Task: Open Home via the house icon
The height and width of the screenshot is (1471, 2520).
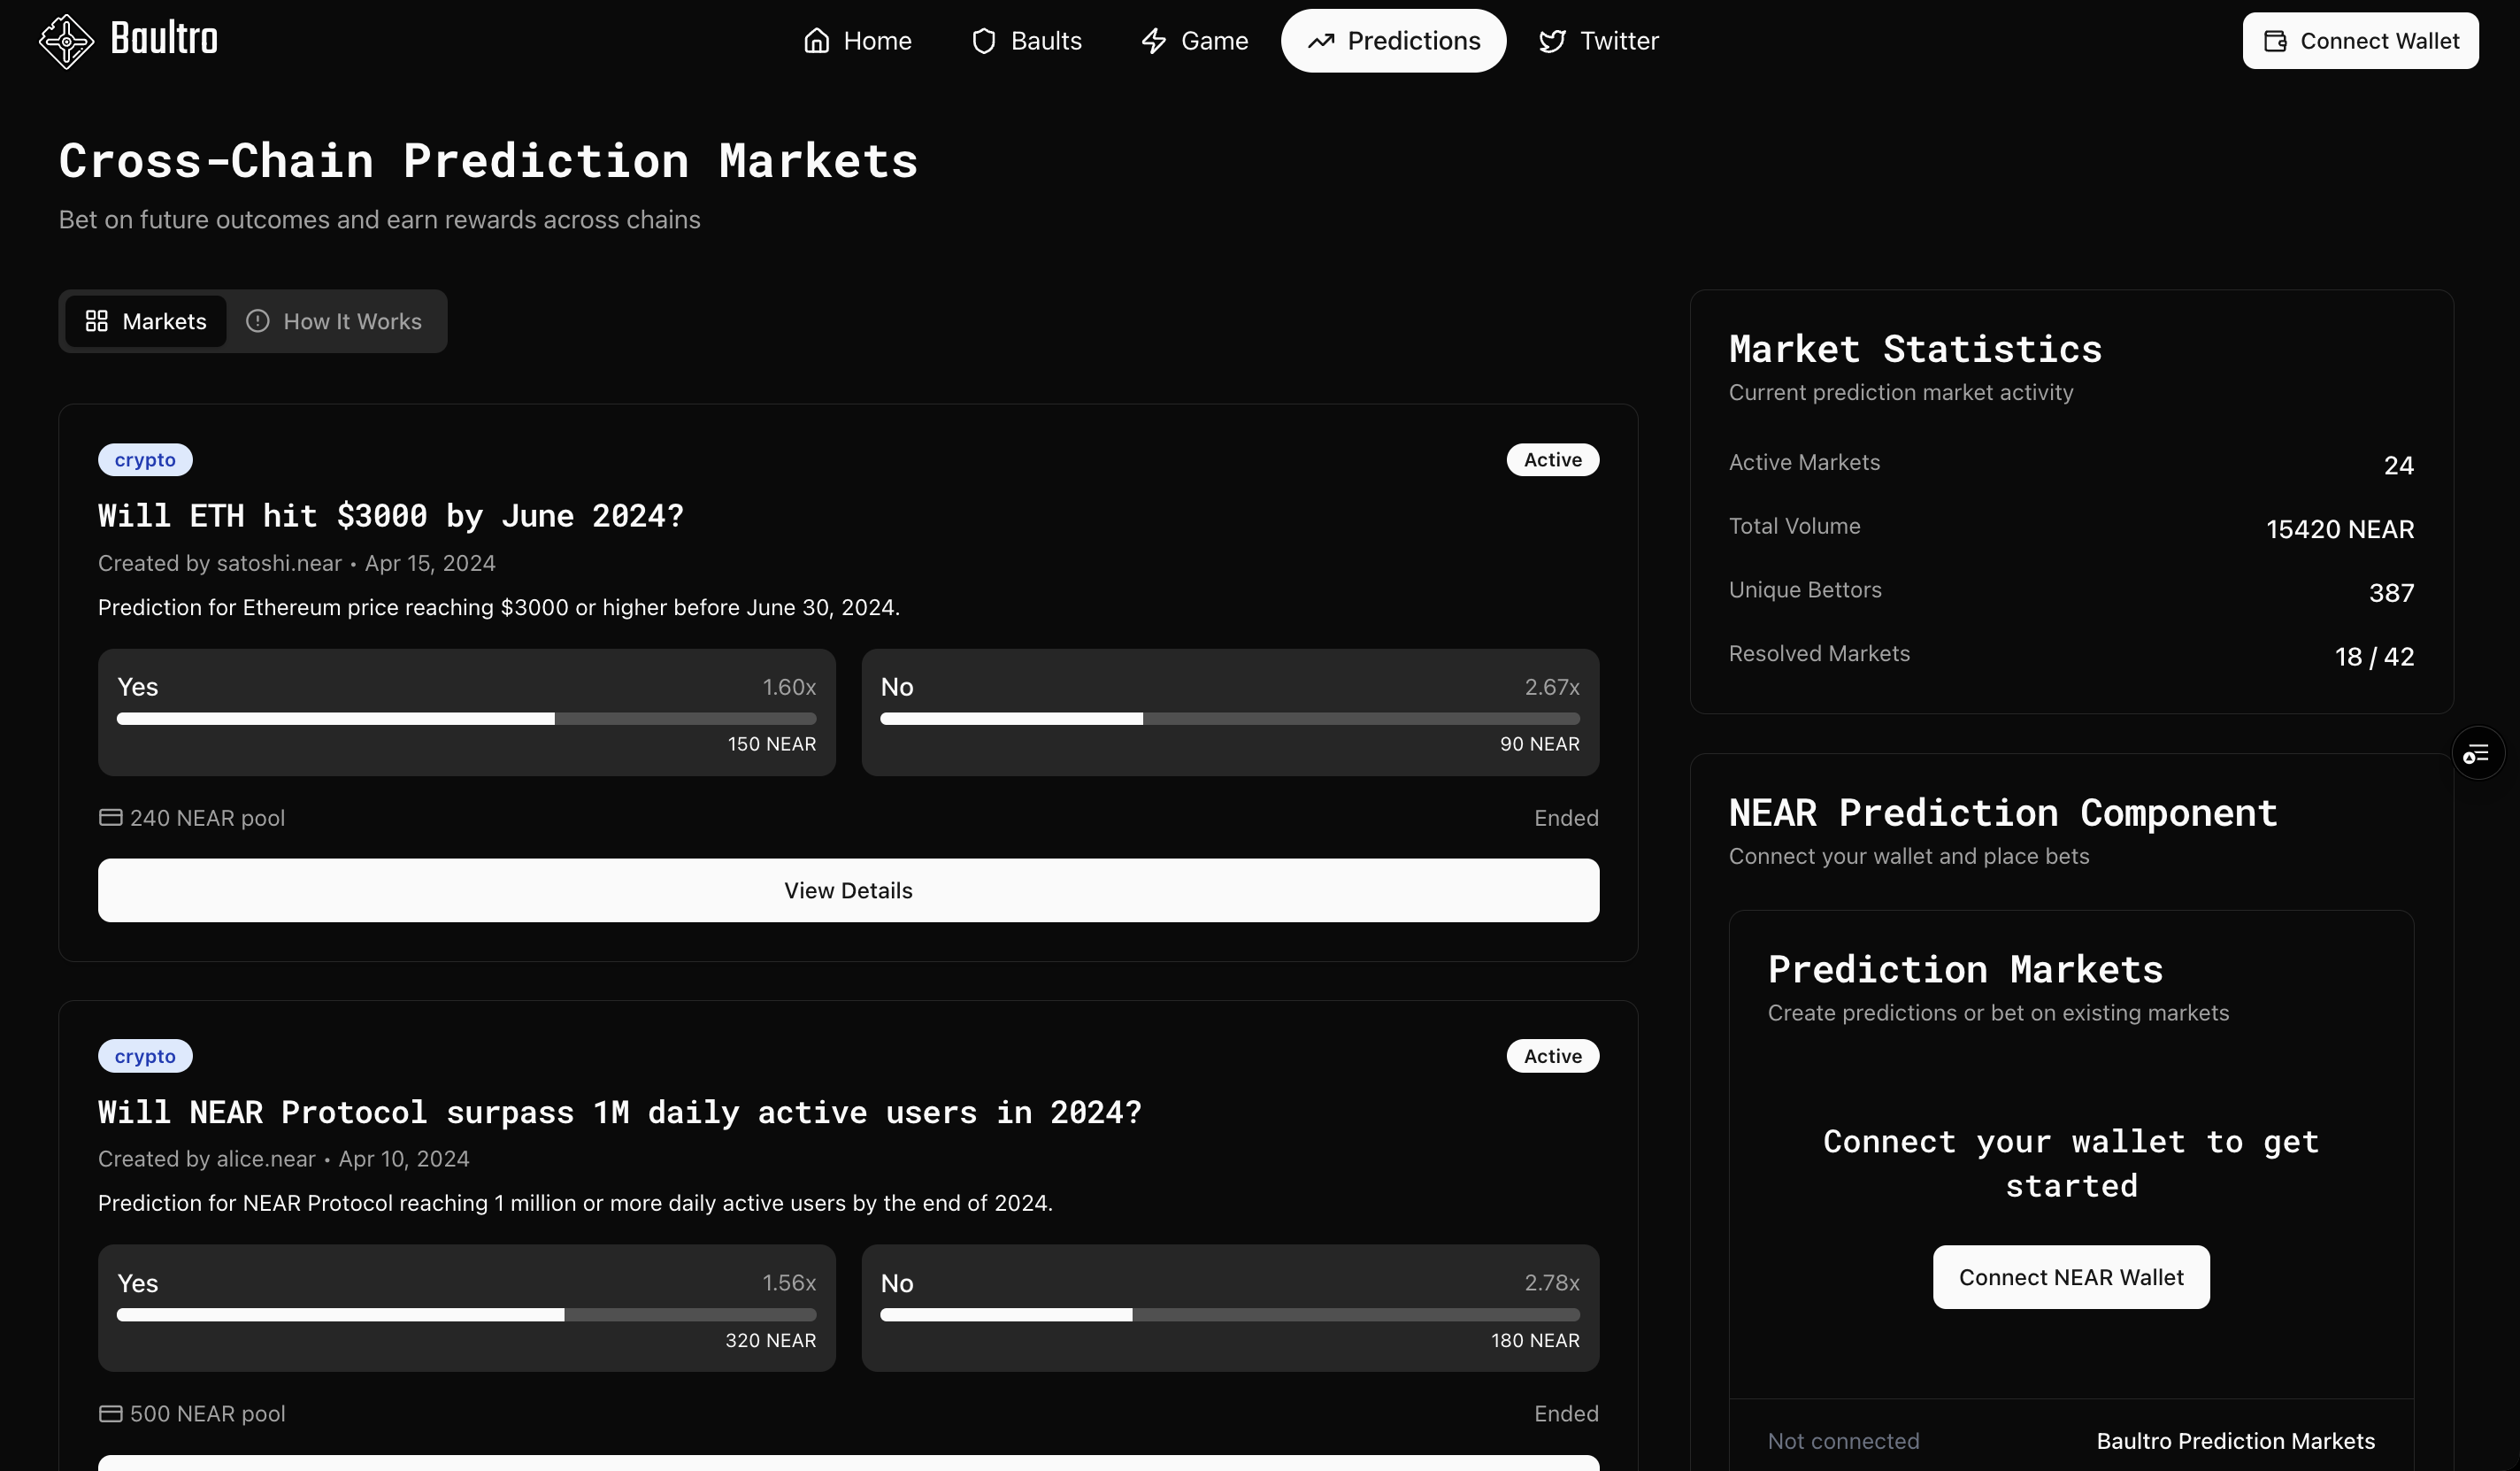Action: [817, 41]
